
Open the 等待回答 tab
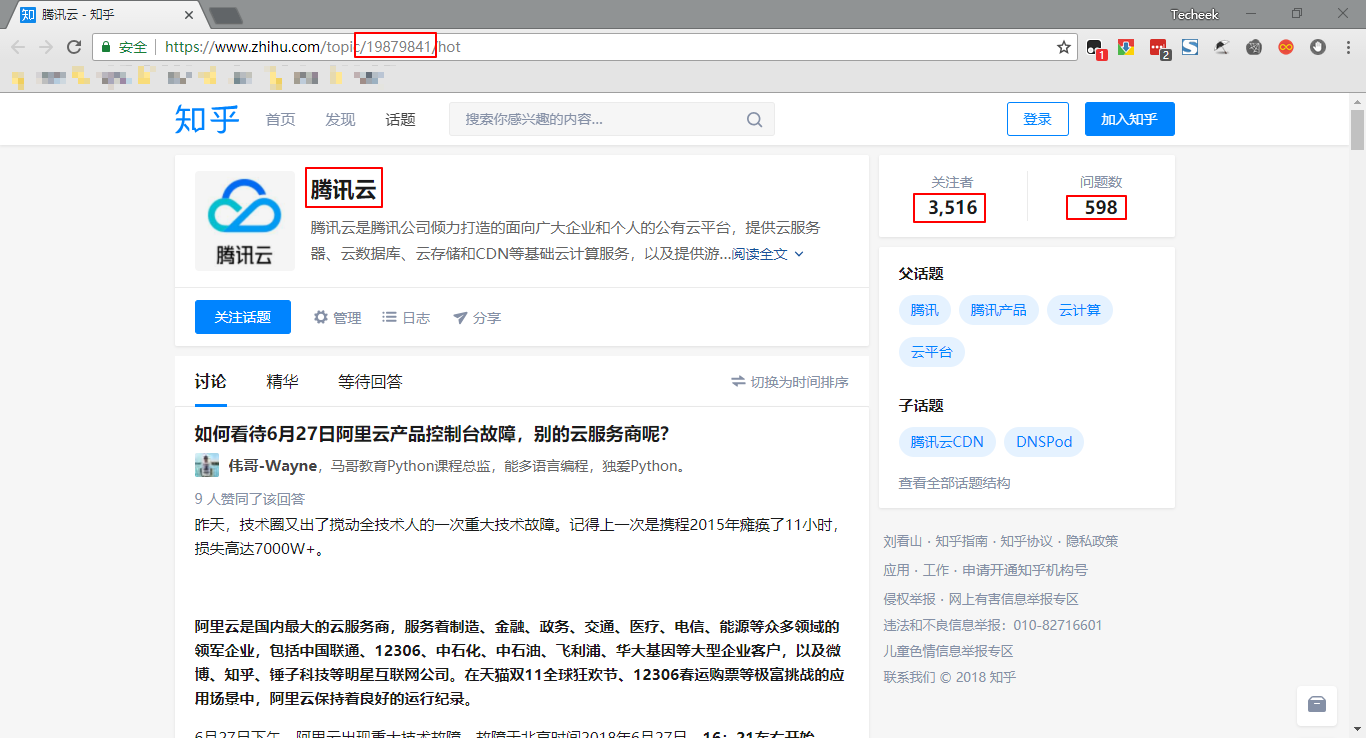pos(370,381)
